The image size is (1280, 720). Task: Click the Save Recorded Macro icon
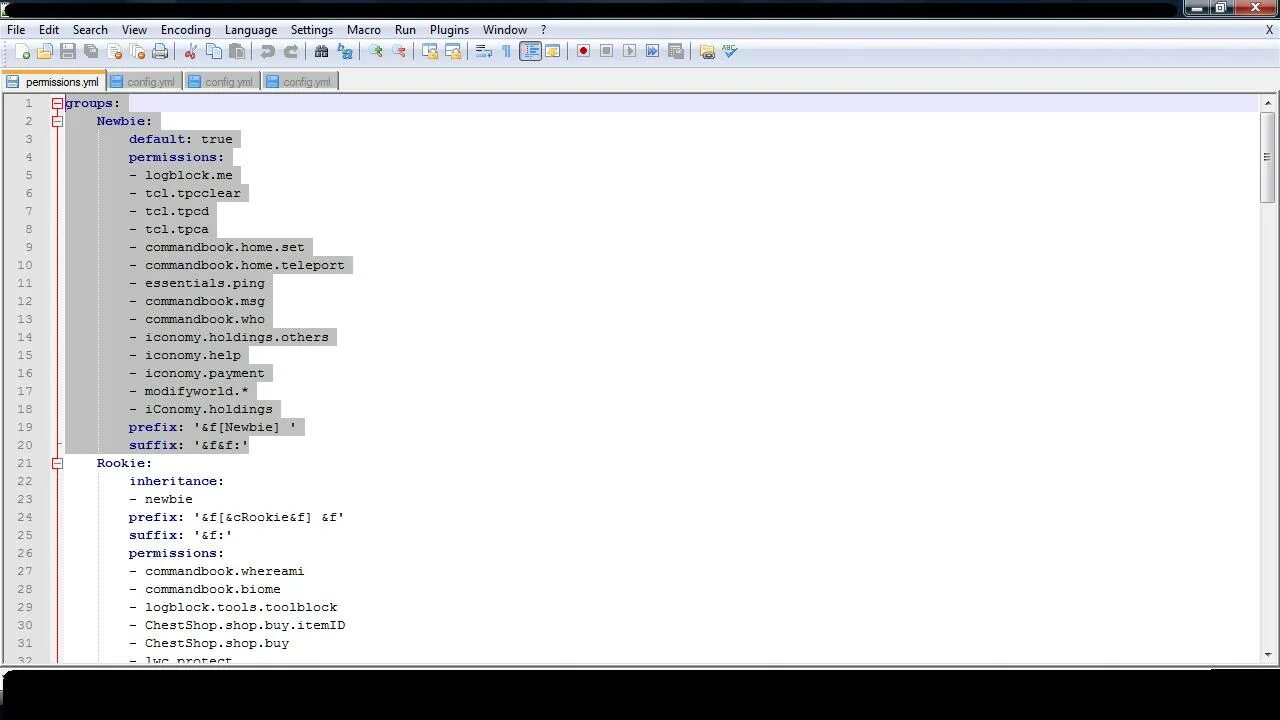[676, 51]
